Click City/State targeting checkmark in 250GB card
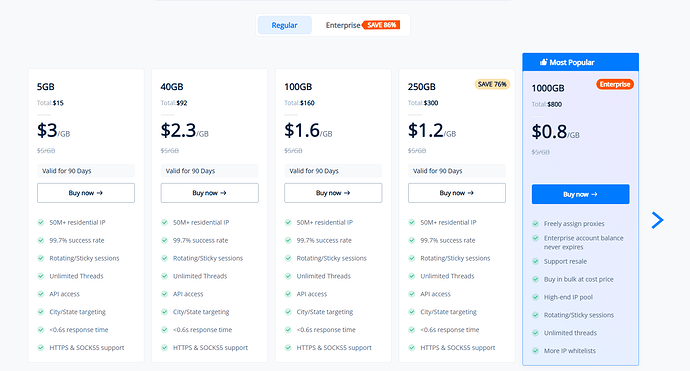Viewport: 690px width, 371px height. point(412,312)
